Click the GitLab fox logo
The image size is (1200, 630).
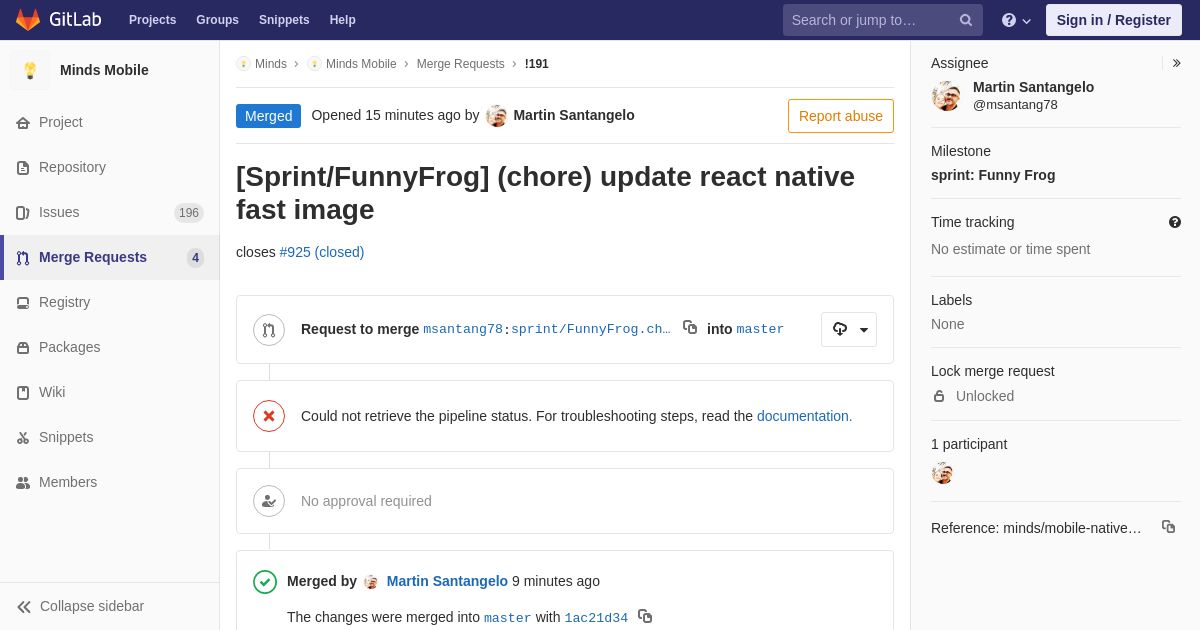pos(28,20)
